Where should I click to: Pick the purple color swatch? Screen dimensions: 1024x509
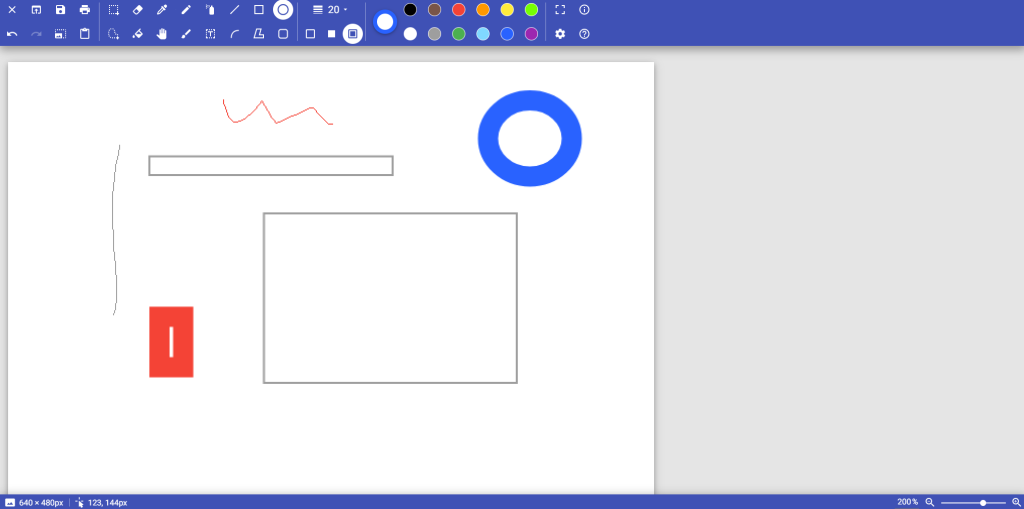click(532, 34)
